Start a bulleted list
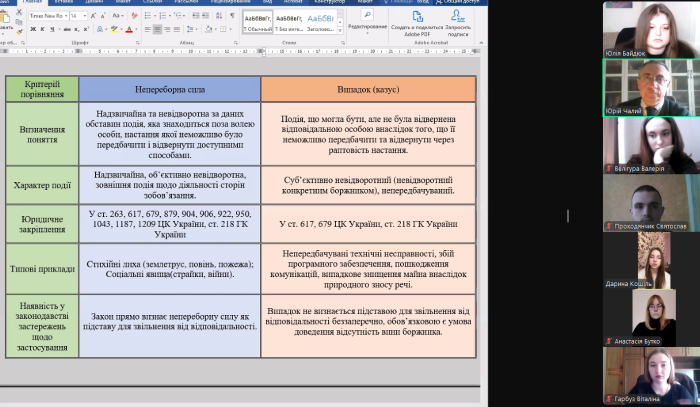Screen dimensions: 700x407 (150, 17)
